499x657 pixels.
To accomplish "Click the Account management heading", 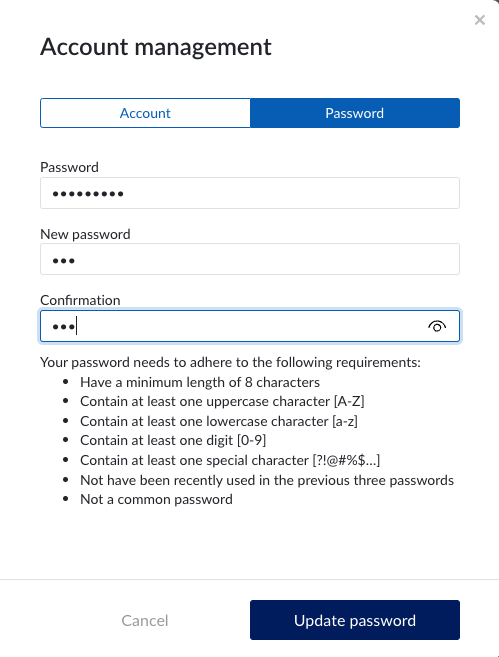I will [x=156, y=47].
